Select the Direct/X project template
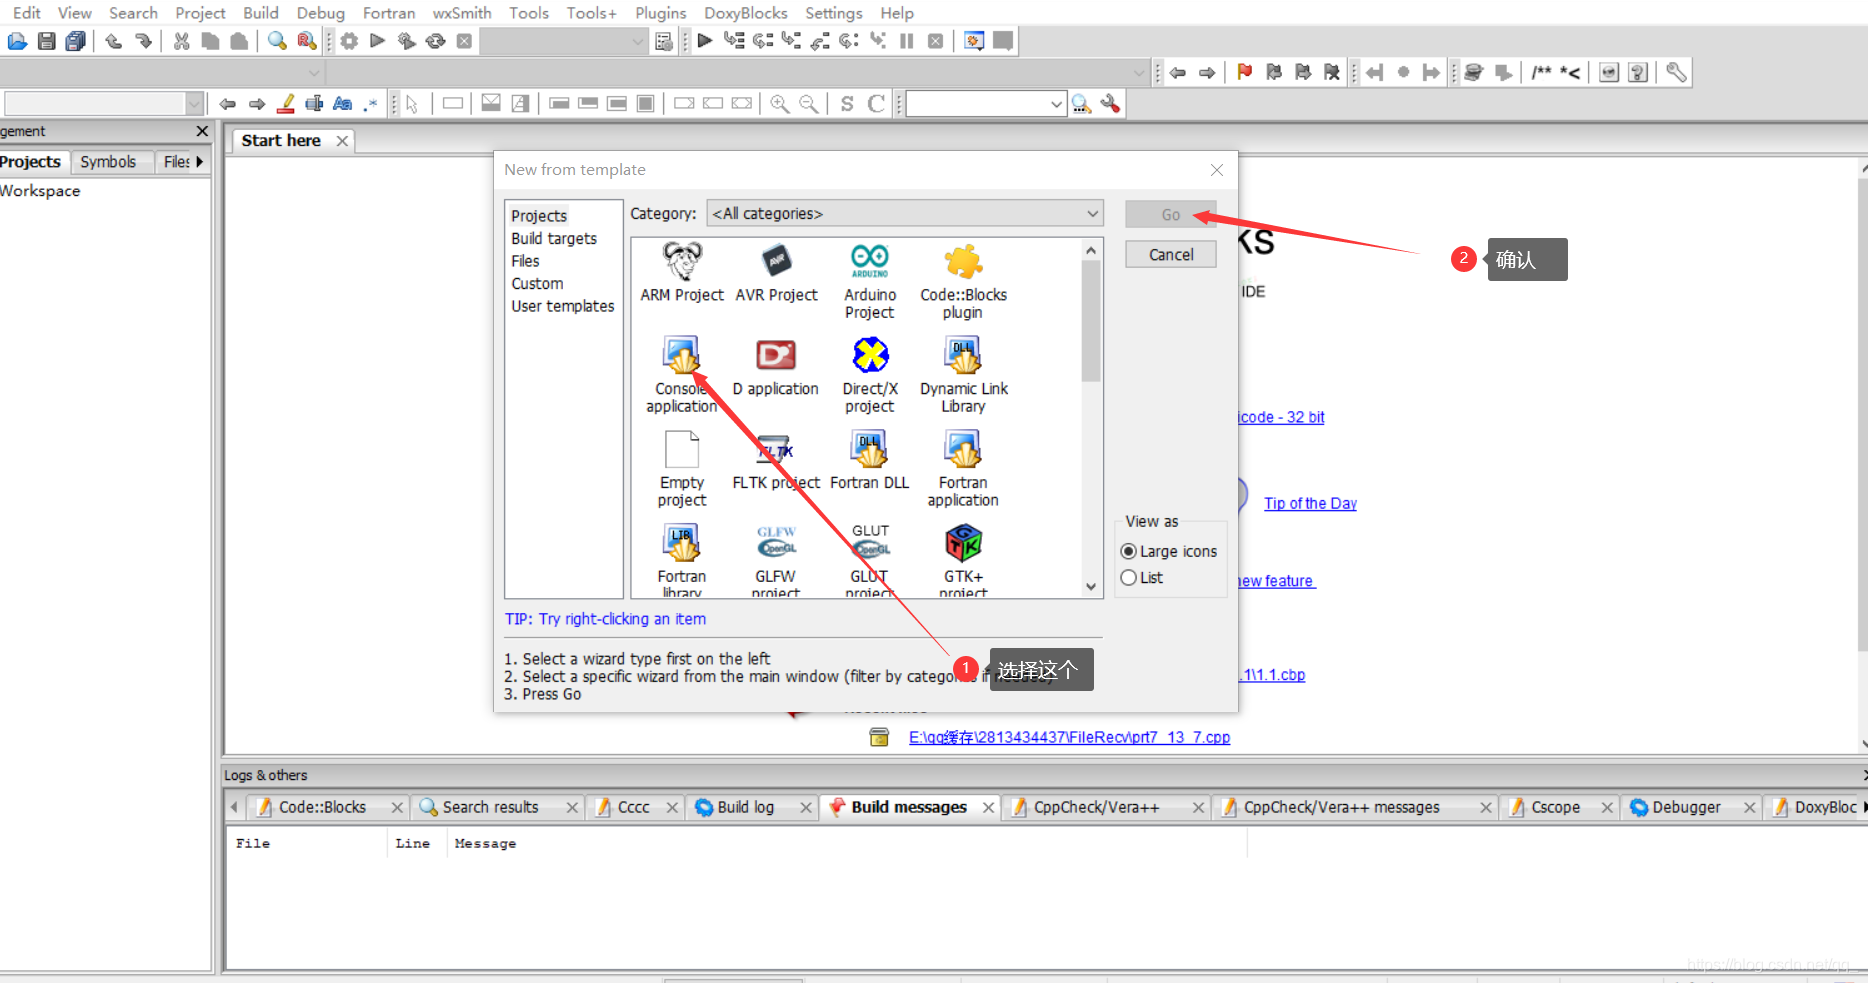The image size is (1868, 983). tap(870, 375)
